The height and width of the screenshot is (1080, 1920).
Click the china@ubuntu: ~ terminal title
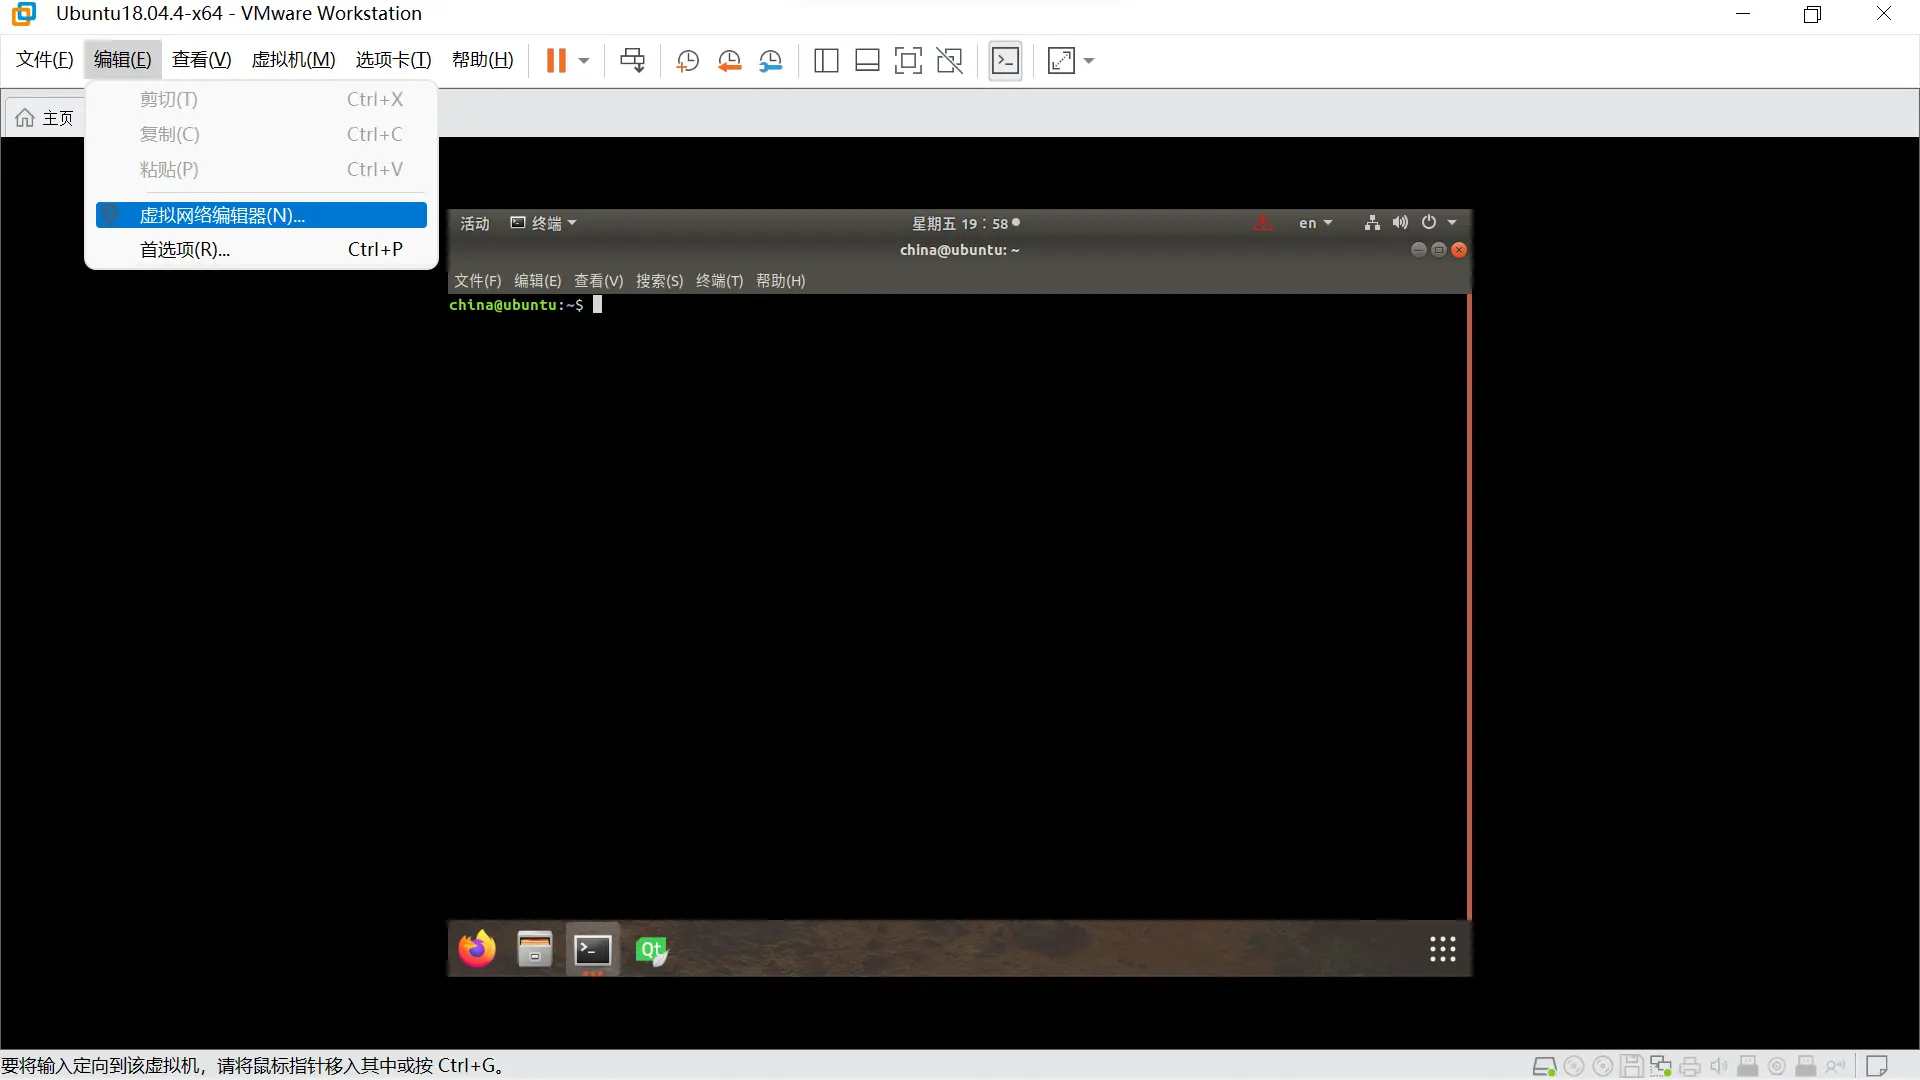click(x=959, y=250)
